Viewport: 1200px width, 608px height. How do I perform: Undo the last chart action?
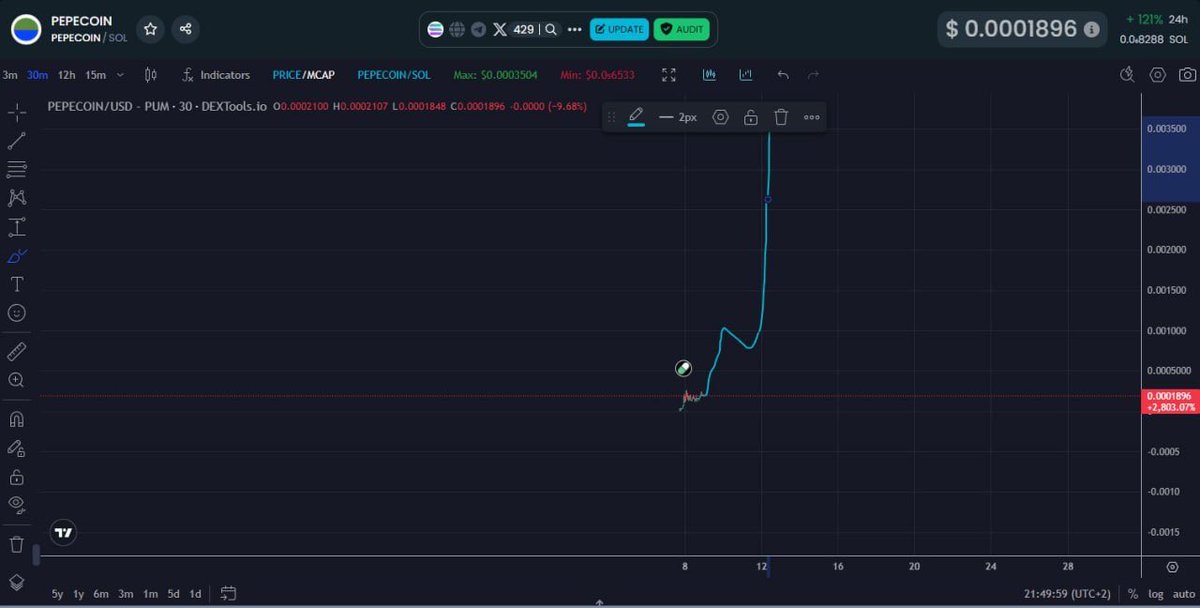(783, 75)
